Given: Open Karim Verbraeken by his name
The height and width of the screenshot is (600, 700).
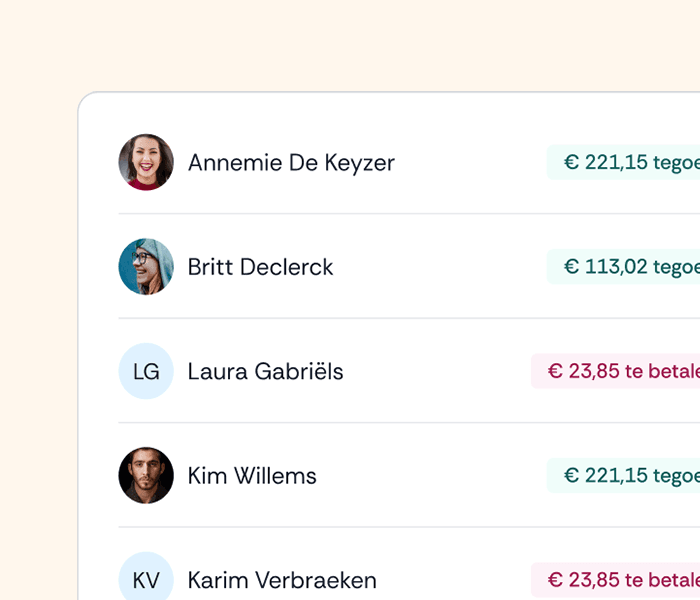Looking at the screenshot, I should [282, 579].
